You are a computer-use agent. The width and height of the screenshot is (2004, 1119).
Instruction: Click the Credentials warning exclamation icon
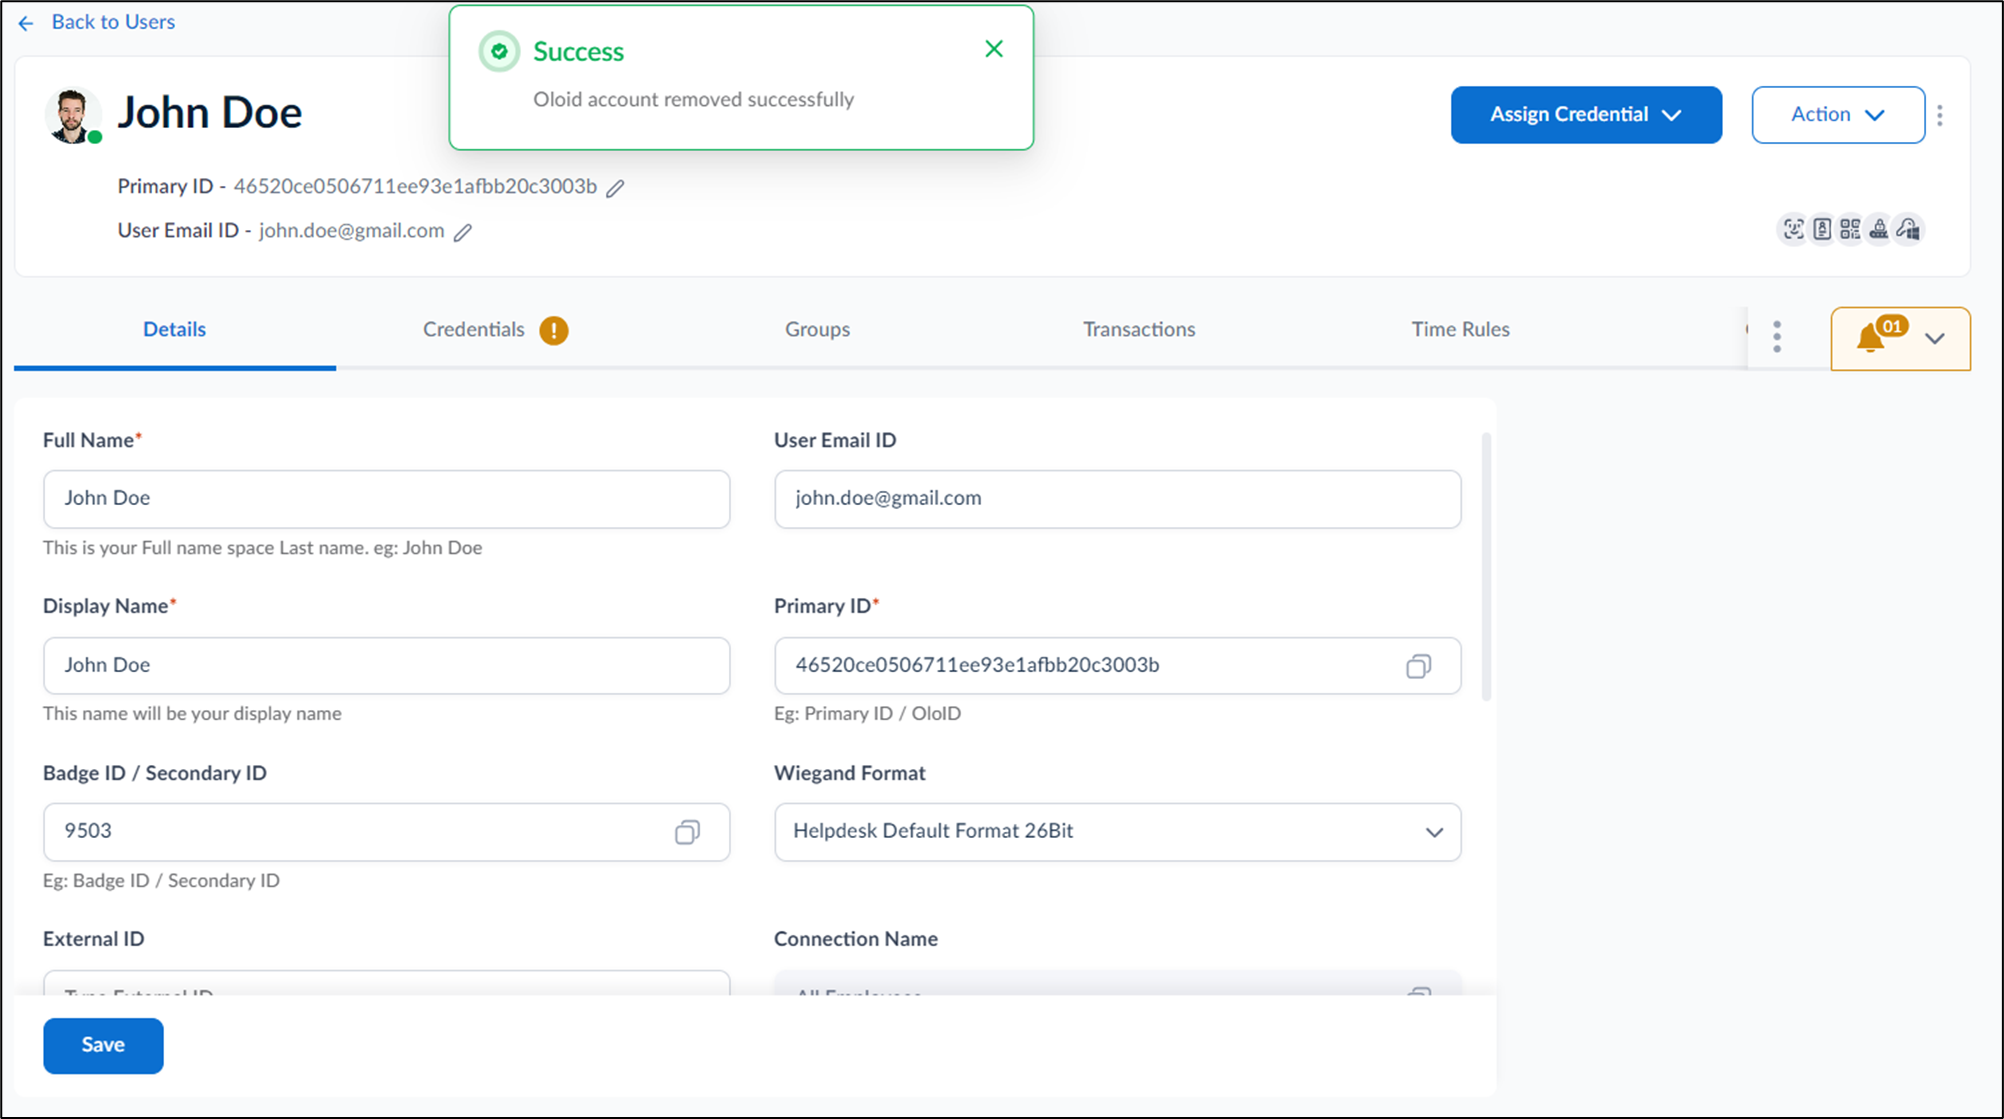(554, 330)
